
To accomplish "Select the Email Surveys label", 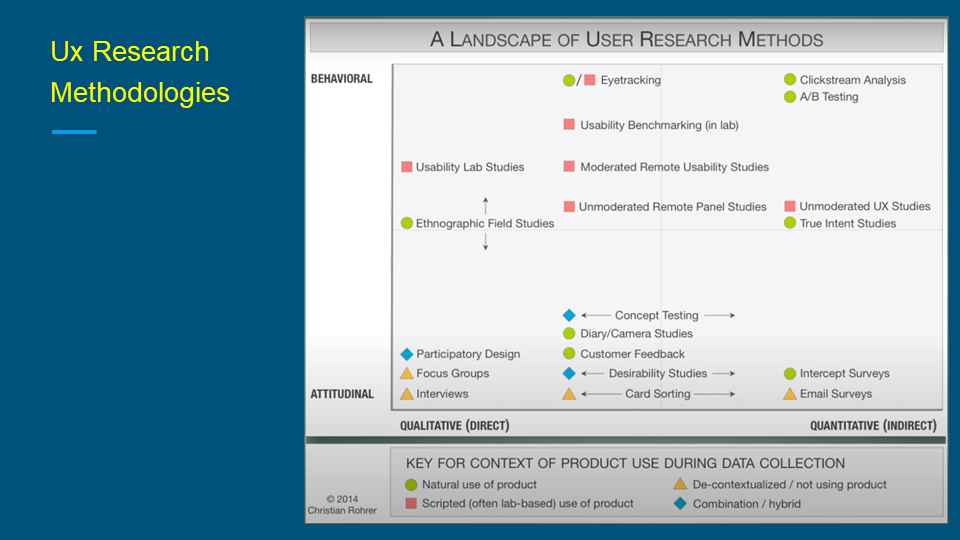I will pyautogui.click(x=836, y=394).
